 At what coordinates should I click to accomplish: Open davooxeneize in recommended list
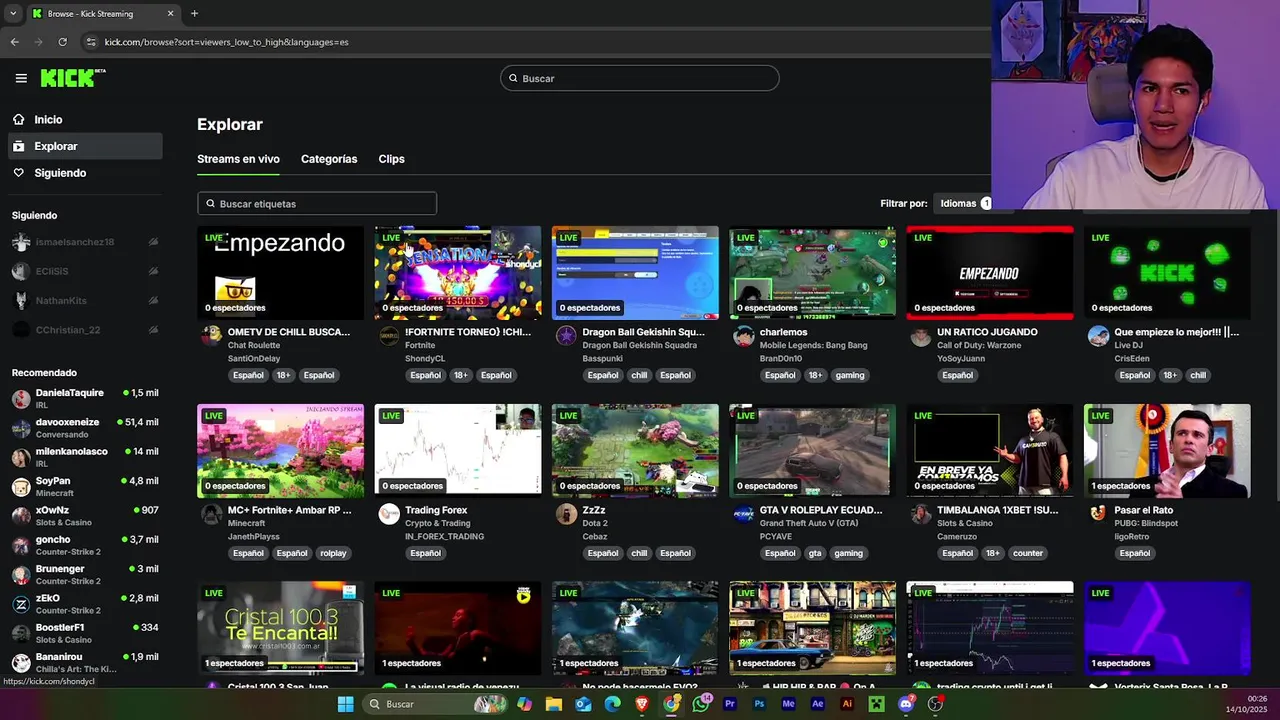tap(84, 428)
